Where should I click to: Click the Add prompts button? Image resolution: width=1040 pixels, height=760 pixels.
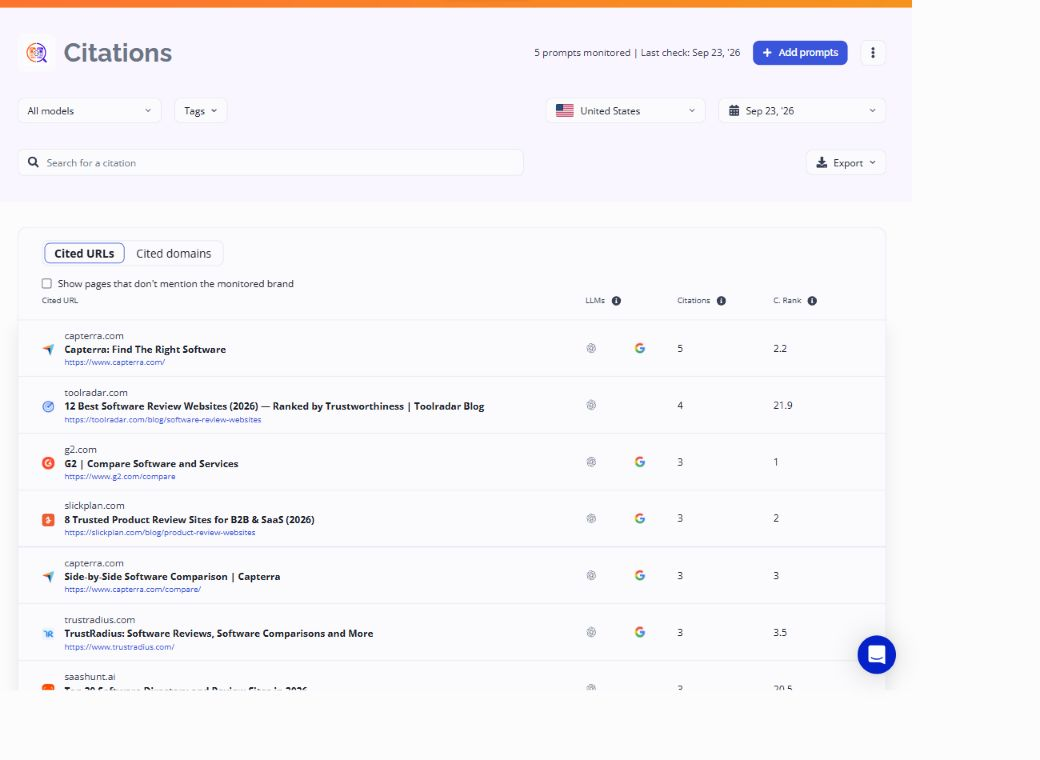tap(800, 53)
